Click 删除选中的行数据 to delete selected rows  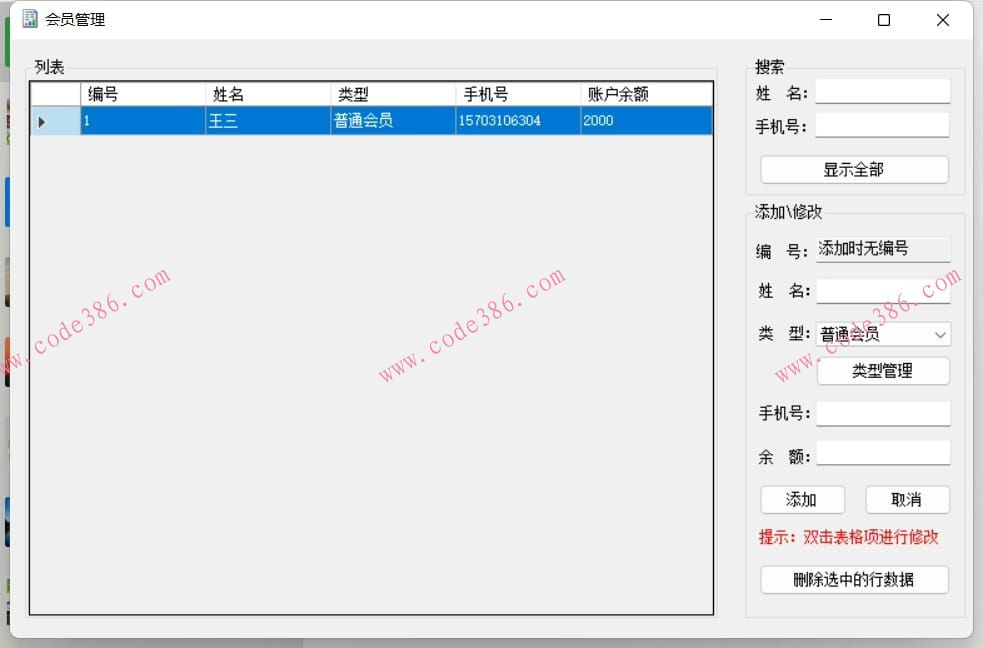point(854,579)
